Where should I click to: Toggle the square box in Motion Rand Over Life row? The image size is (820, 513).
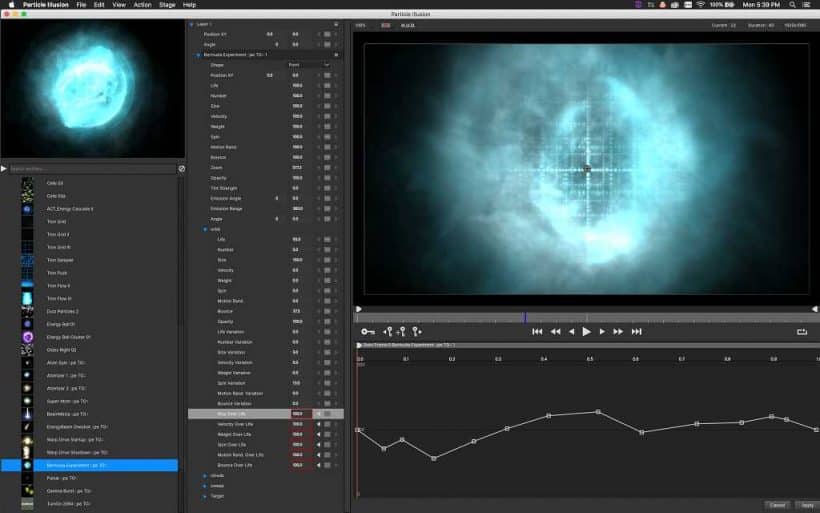[x=327, y=454]
